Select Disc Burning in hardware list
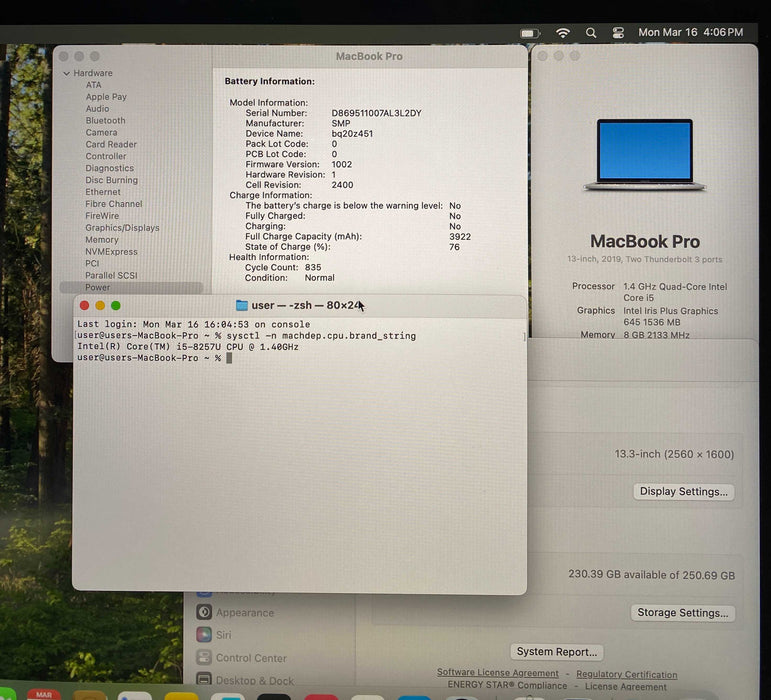 click(x=112, y=180)
